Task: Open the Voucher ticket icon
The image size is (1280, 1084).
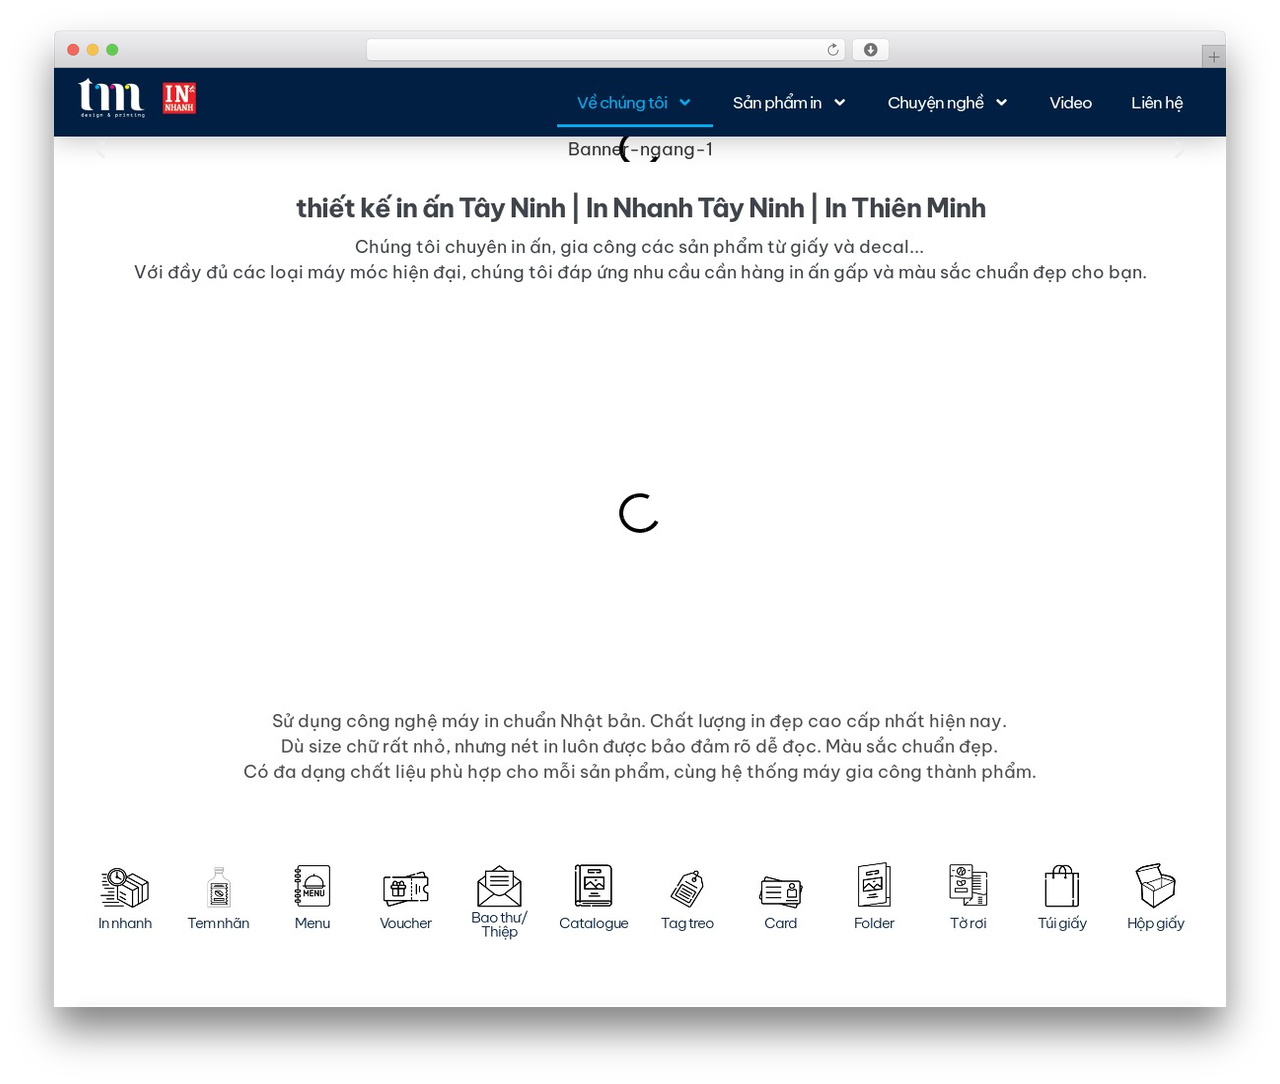Action: point(406,888)
